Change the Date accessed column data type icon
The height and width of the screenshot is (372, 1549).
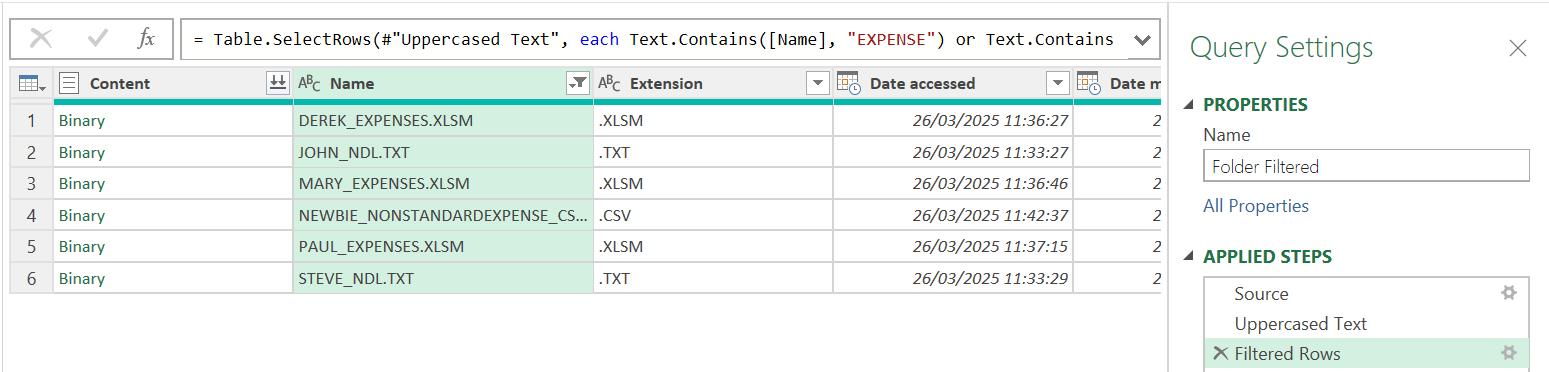click(848, 84)
